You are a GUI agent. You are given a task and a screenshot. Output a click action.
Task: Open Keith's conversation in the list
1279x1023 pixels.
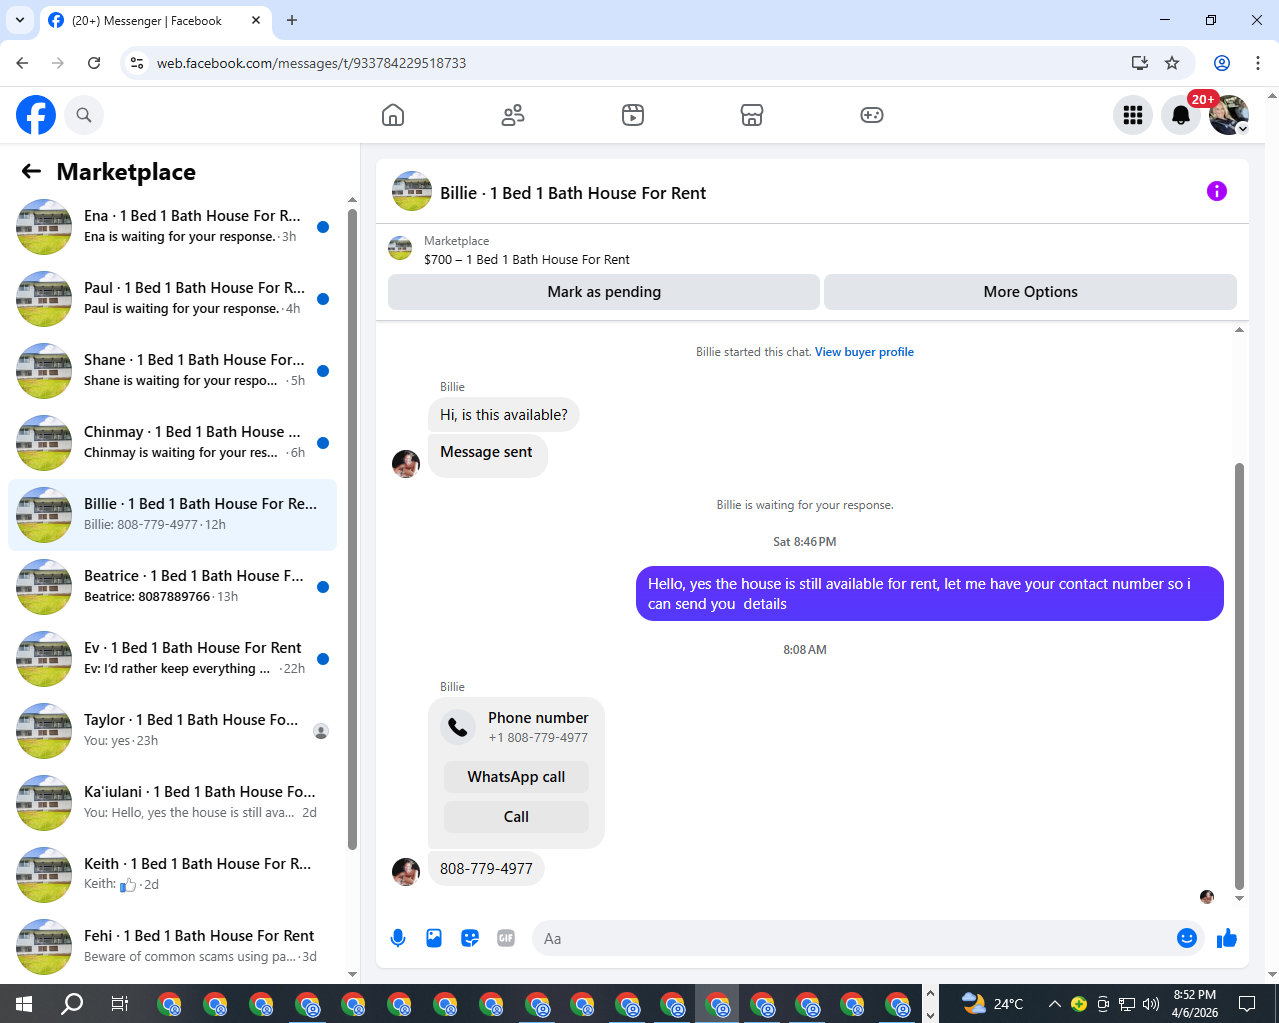point(172,875)
